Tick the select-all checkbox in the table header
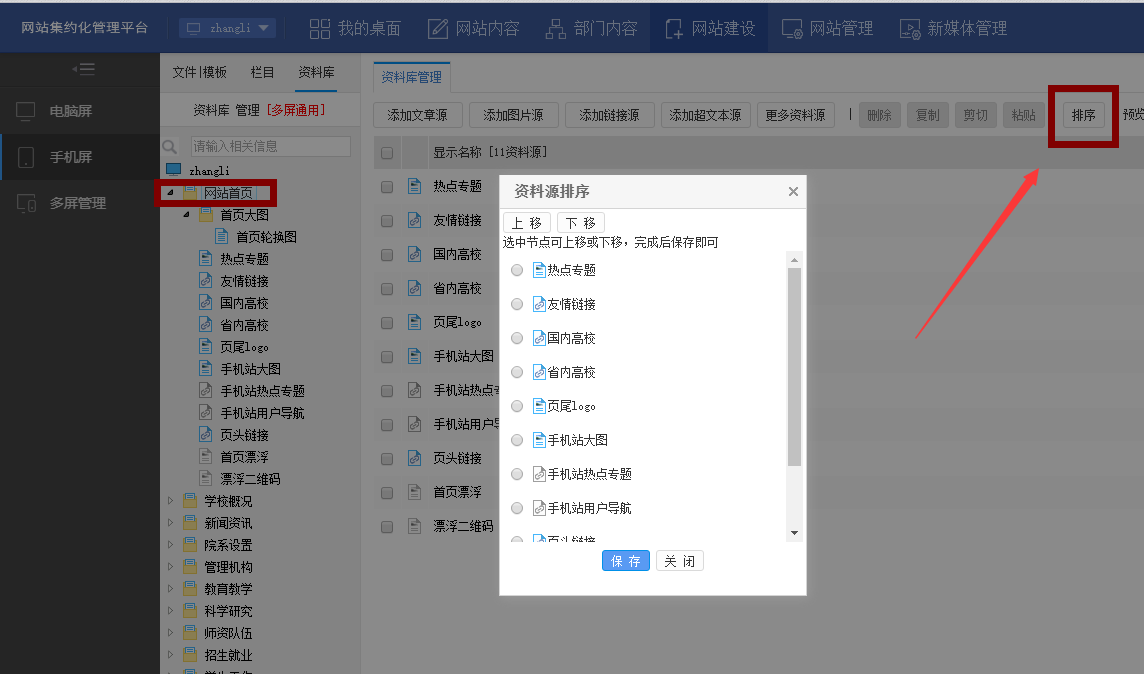Viewport: 1144px width, 674px height. point(387,153)
